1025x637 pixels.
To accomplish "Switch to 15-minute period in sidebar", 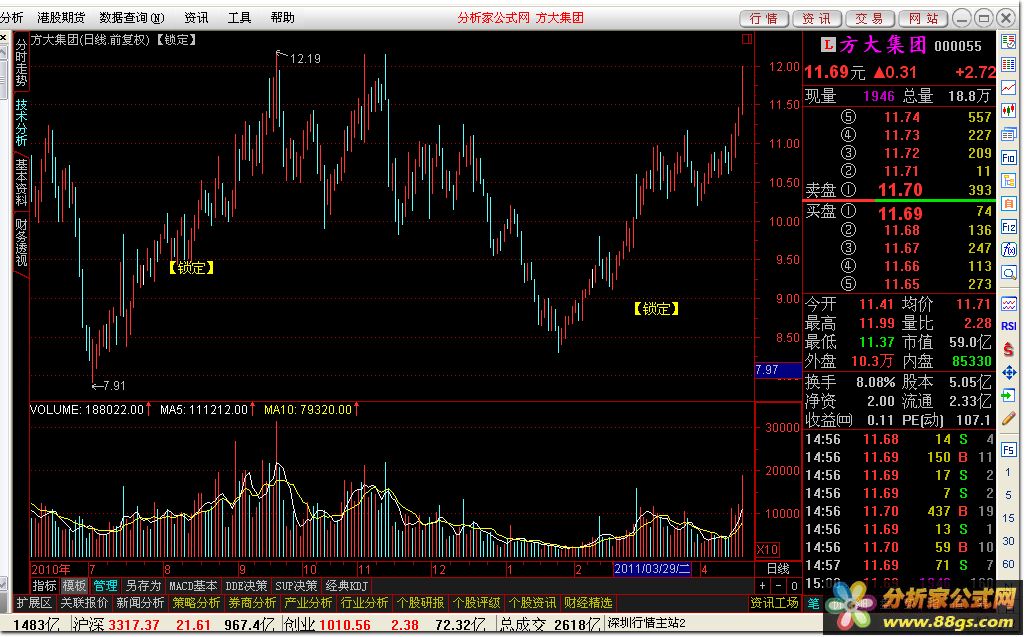I will coord(1009,518).
